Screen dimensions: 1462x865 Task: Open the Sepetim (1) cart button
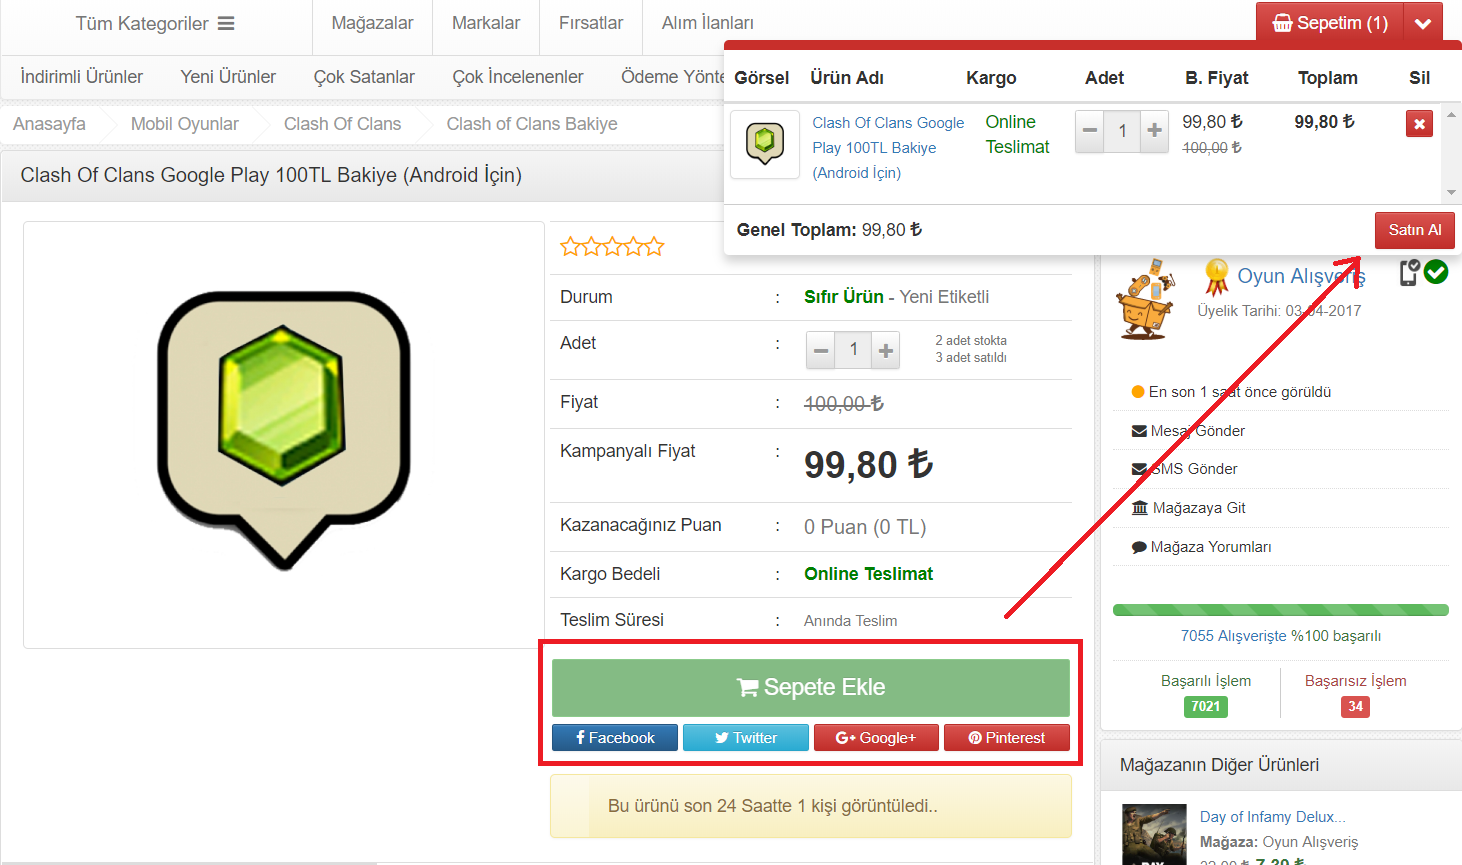(1330, 23)
